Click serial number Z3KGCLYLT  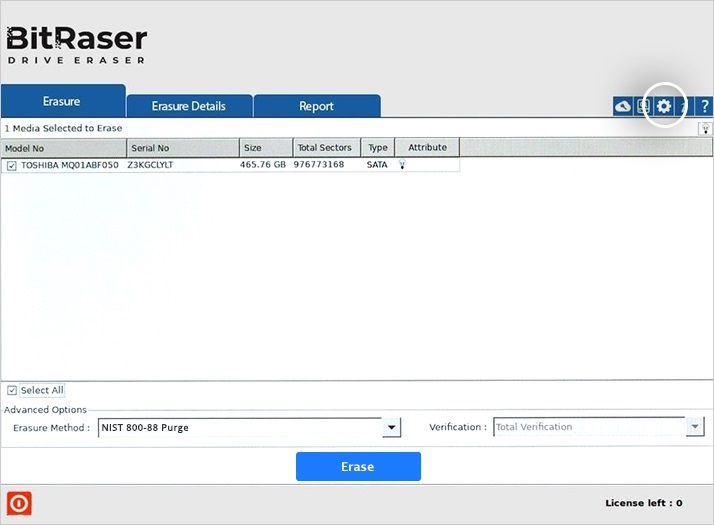pos(150,165)
